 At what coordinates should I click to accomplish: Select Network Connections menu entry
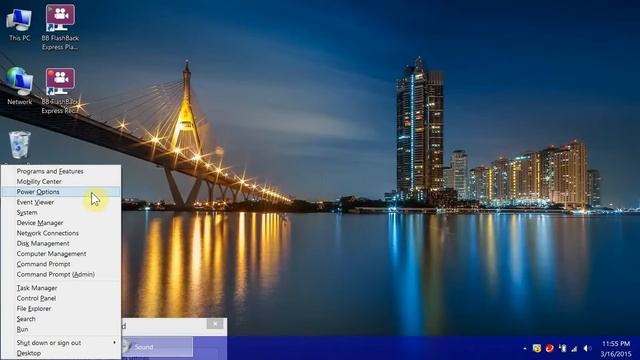(x=61, y=233)
